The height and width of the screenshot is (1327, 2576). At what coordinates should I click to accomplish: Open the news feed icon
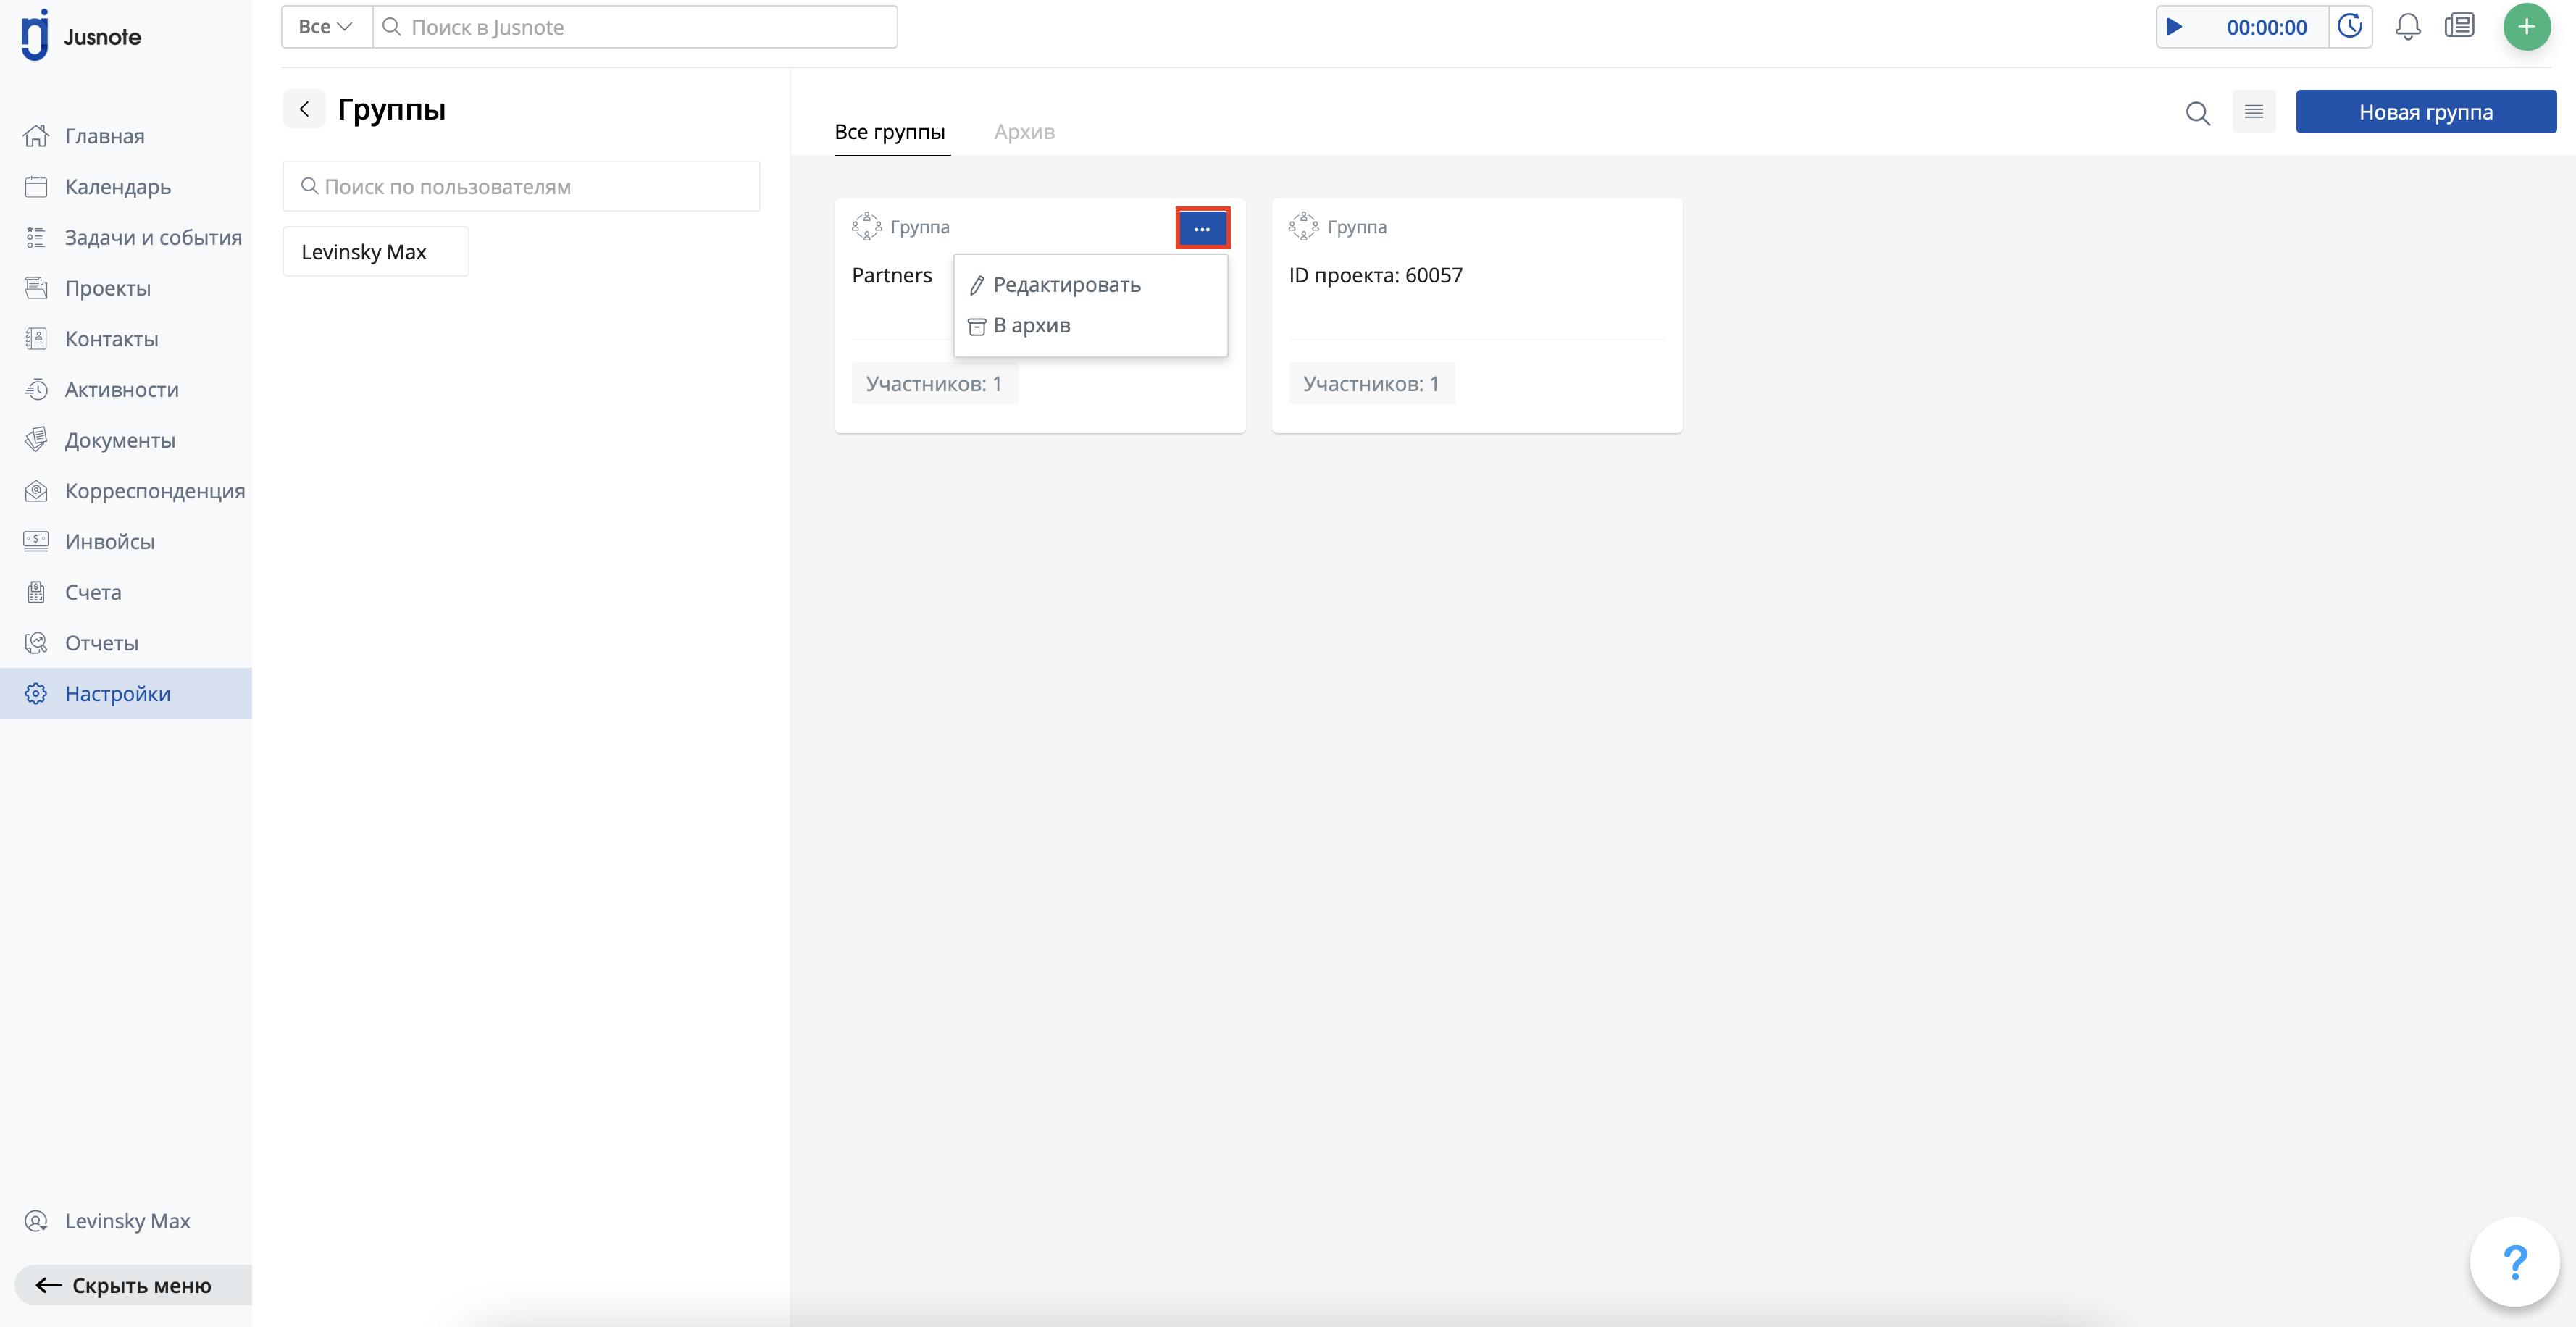pos(2459,26)
